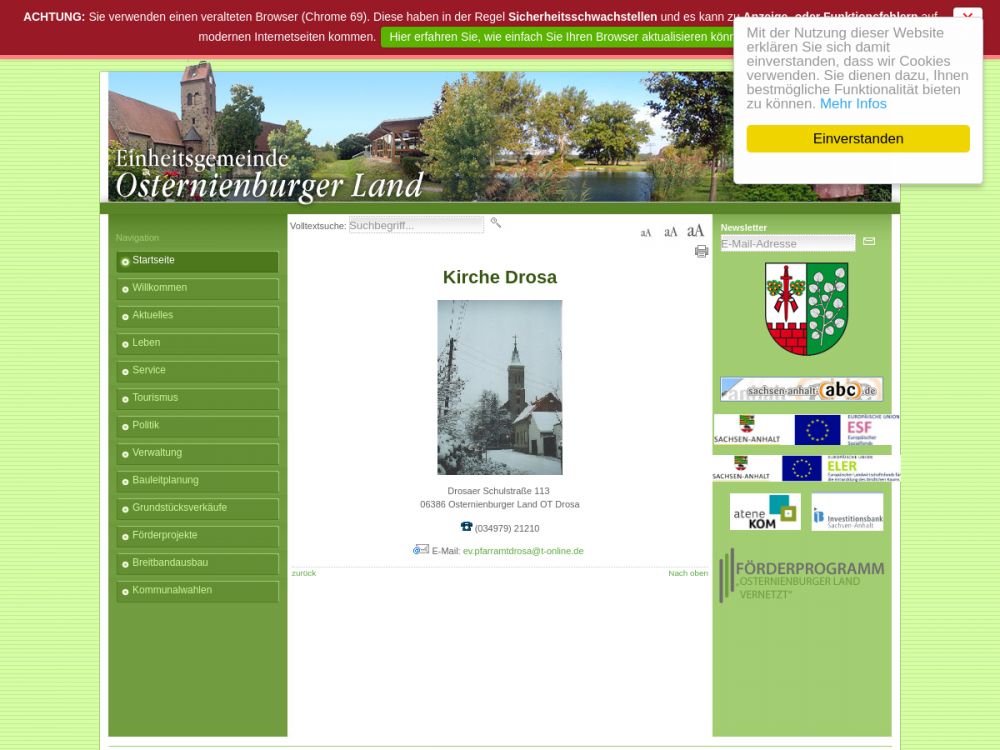Select the largest font size icon

tap(695, 231)
